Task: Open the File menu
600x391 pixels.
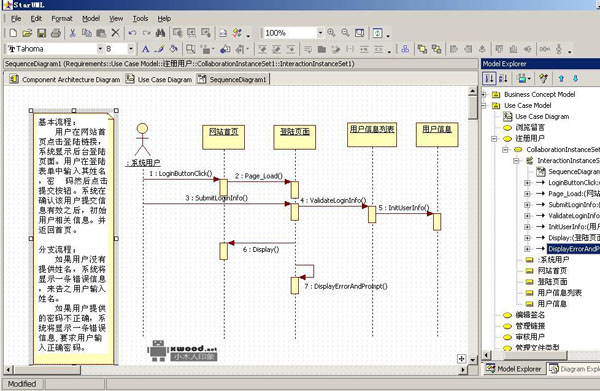Action: pyautogui.click(x=16, y=19)
